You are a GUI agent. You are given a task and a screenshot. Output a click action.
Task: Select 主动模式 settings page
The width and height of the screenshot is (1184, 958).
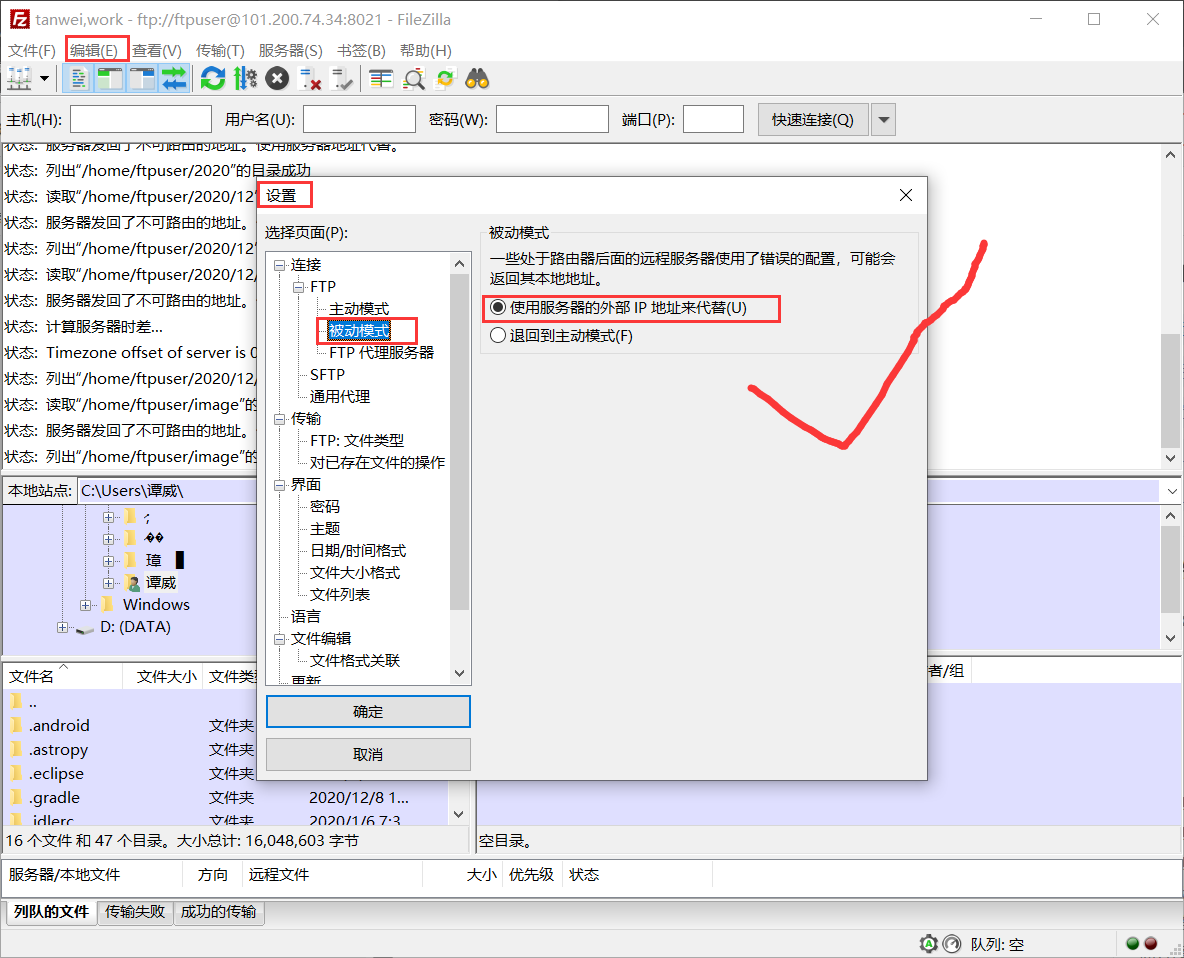click(x=359, y=309)
